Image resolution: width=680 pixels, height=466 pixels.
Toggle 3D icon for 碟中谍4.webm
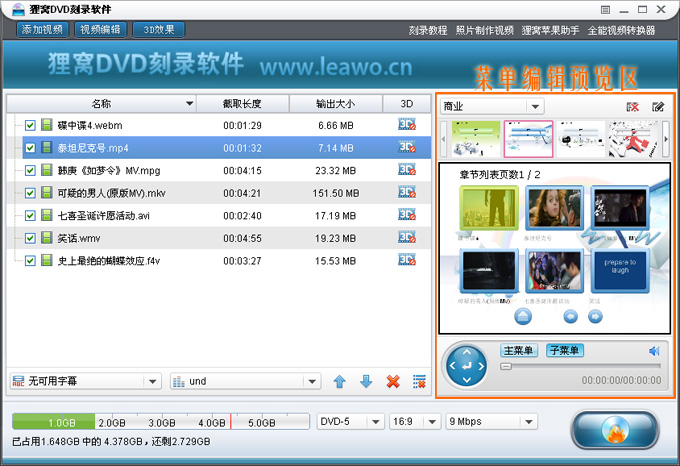(x=407, y=125)
